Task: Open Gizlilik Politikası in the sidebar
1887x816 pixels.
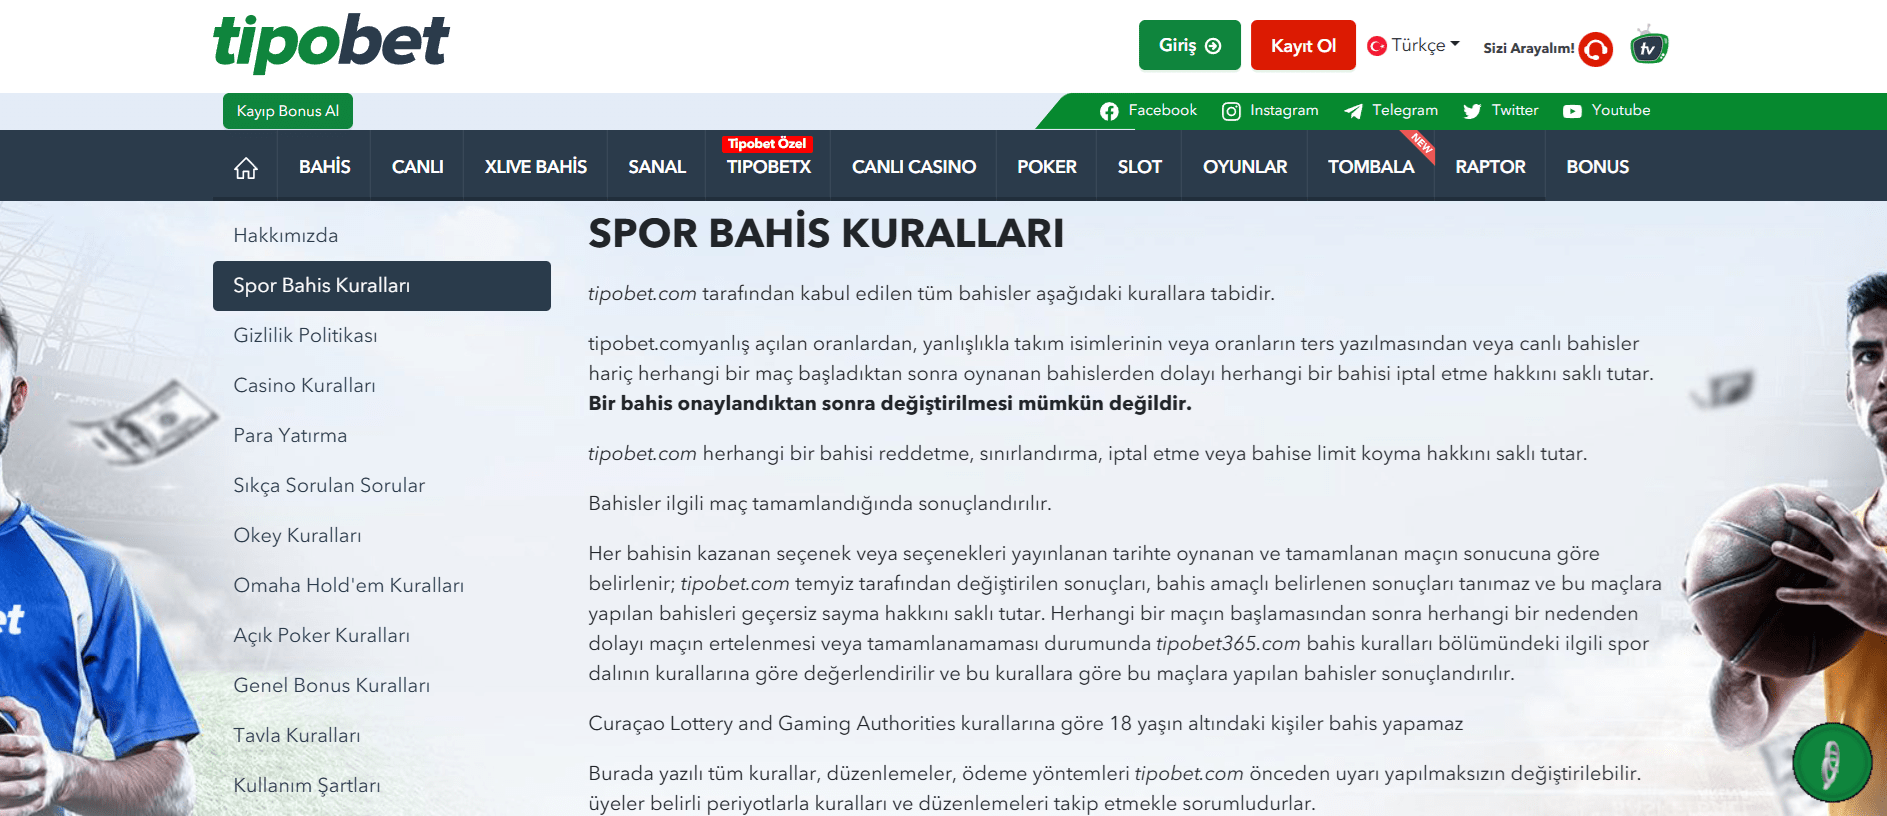Action: click(x=305, y=336)
